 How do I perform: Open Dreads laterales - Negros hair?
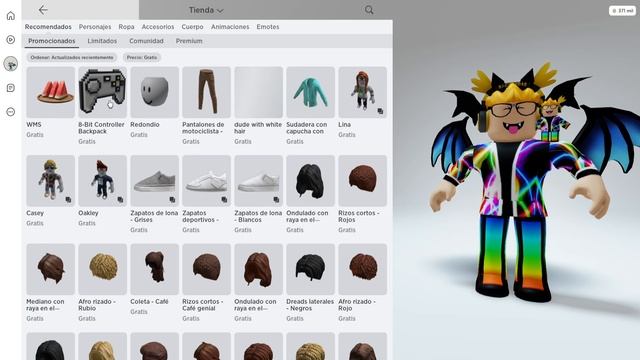[311, 269]
